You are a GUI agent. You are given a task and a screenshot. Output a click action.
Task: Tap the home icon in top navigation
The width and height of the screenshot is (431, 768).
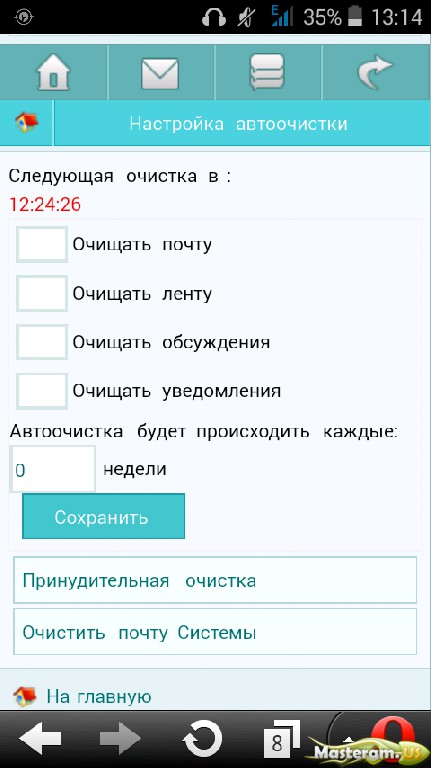53,72
